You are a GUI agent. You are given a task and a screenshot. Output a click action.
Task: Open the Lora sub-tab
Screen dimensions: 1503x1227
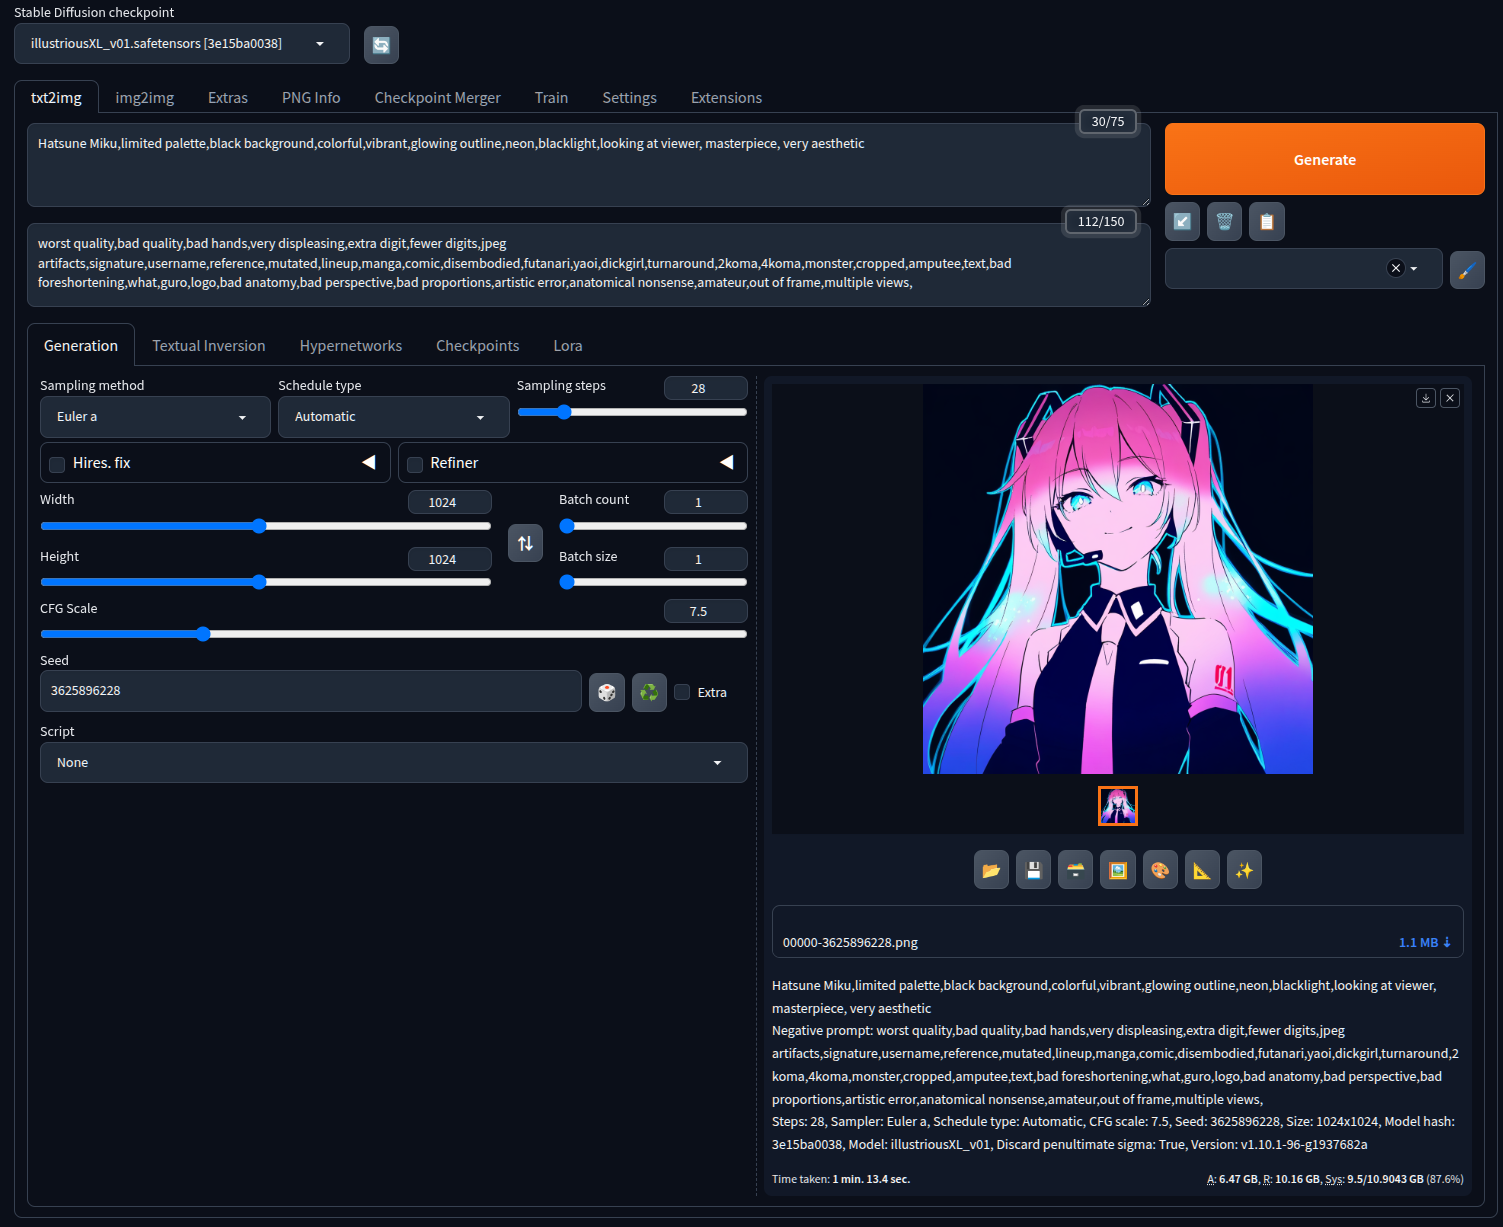pos(568,346)
